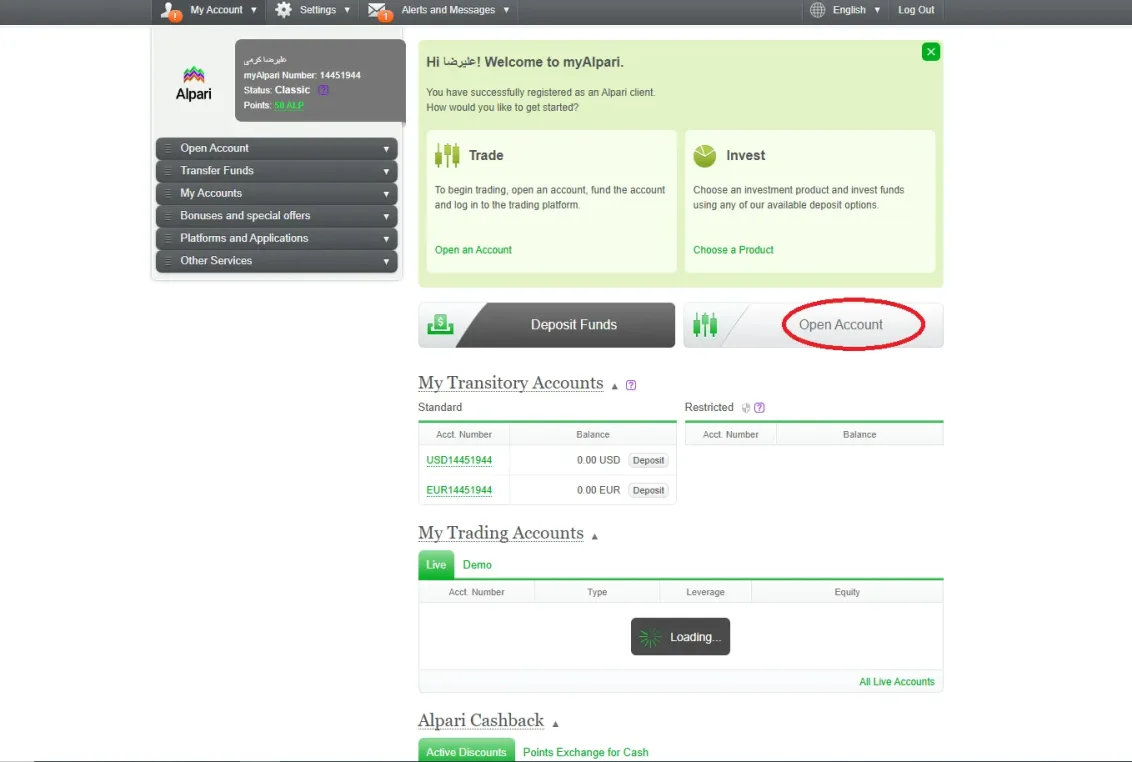Expand Platforms and Applications menu
This screenshot has width=1132, height=762.
(277, 238)
